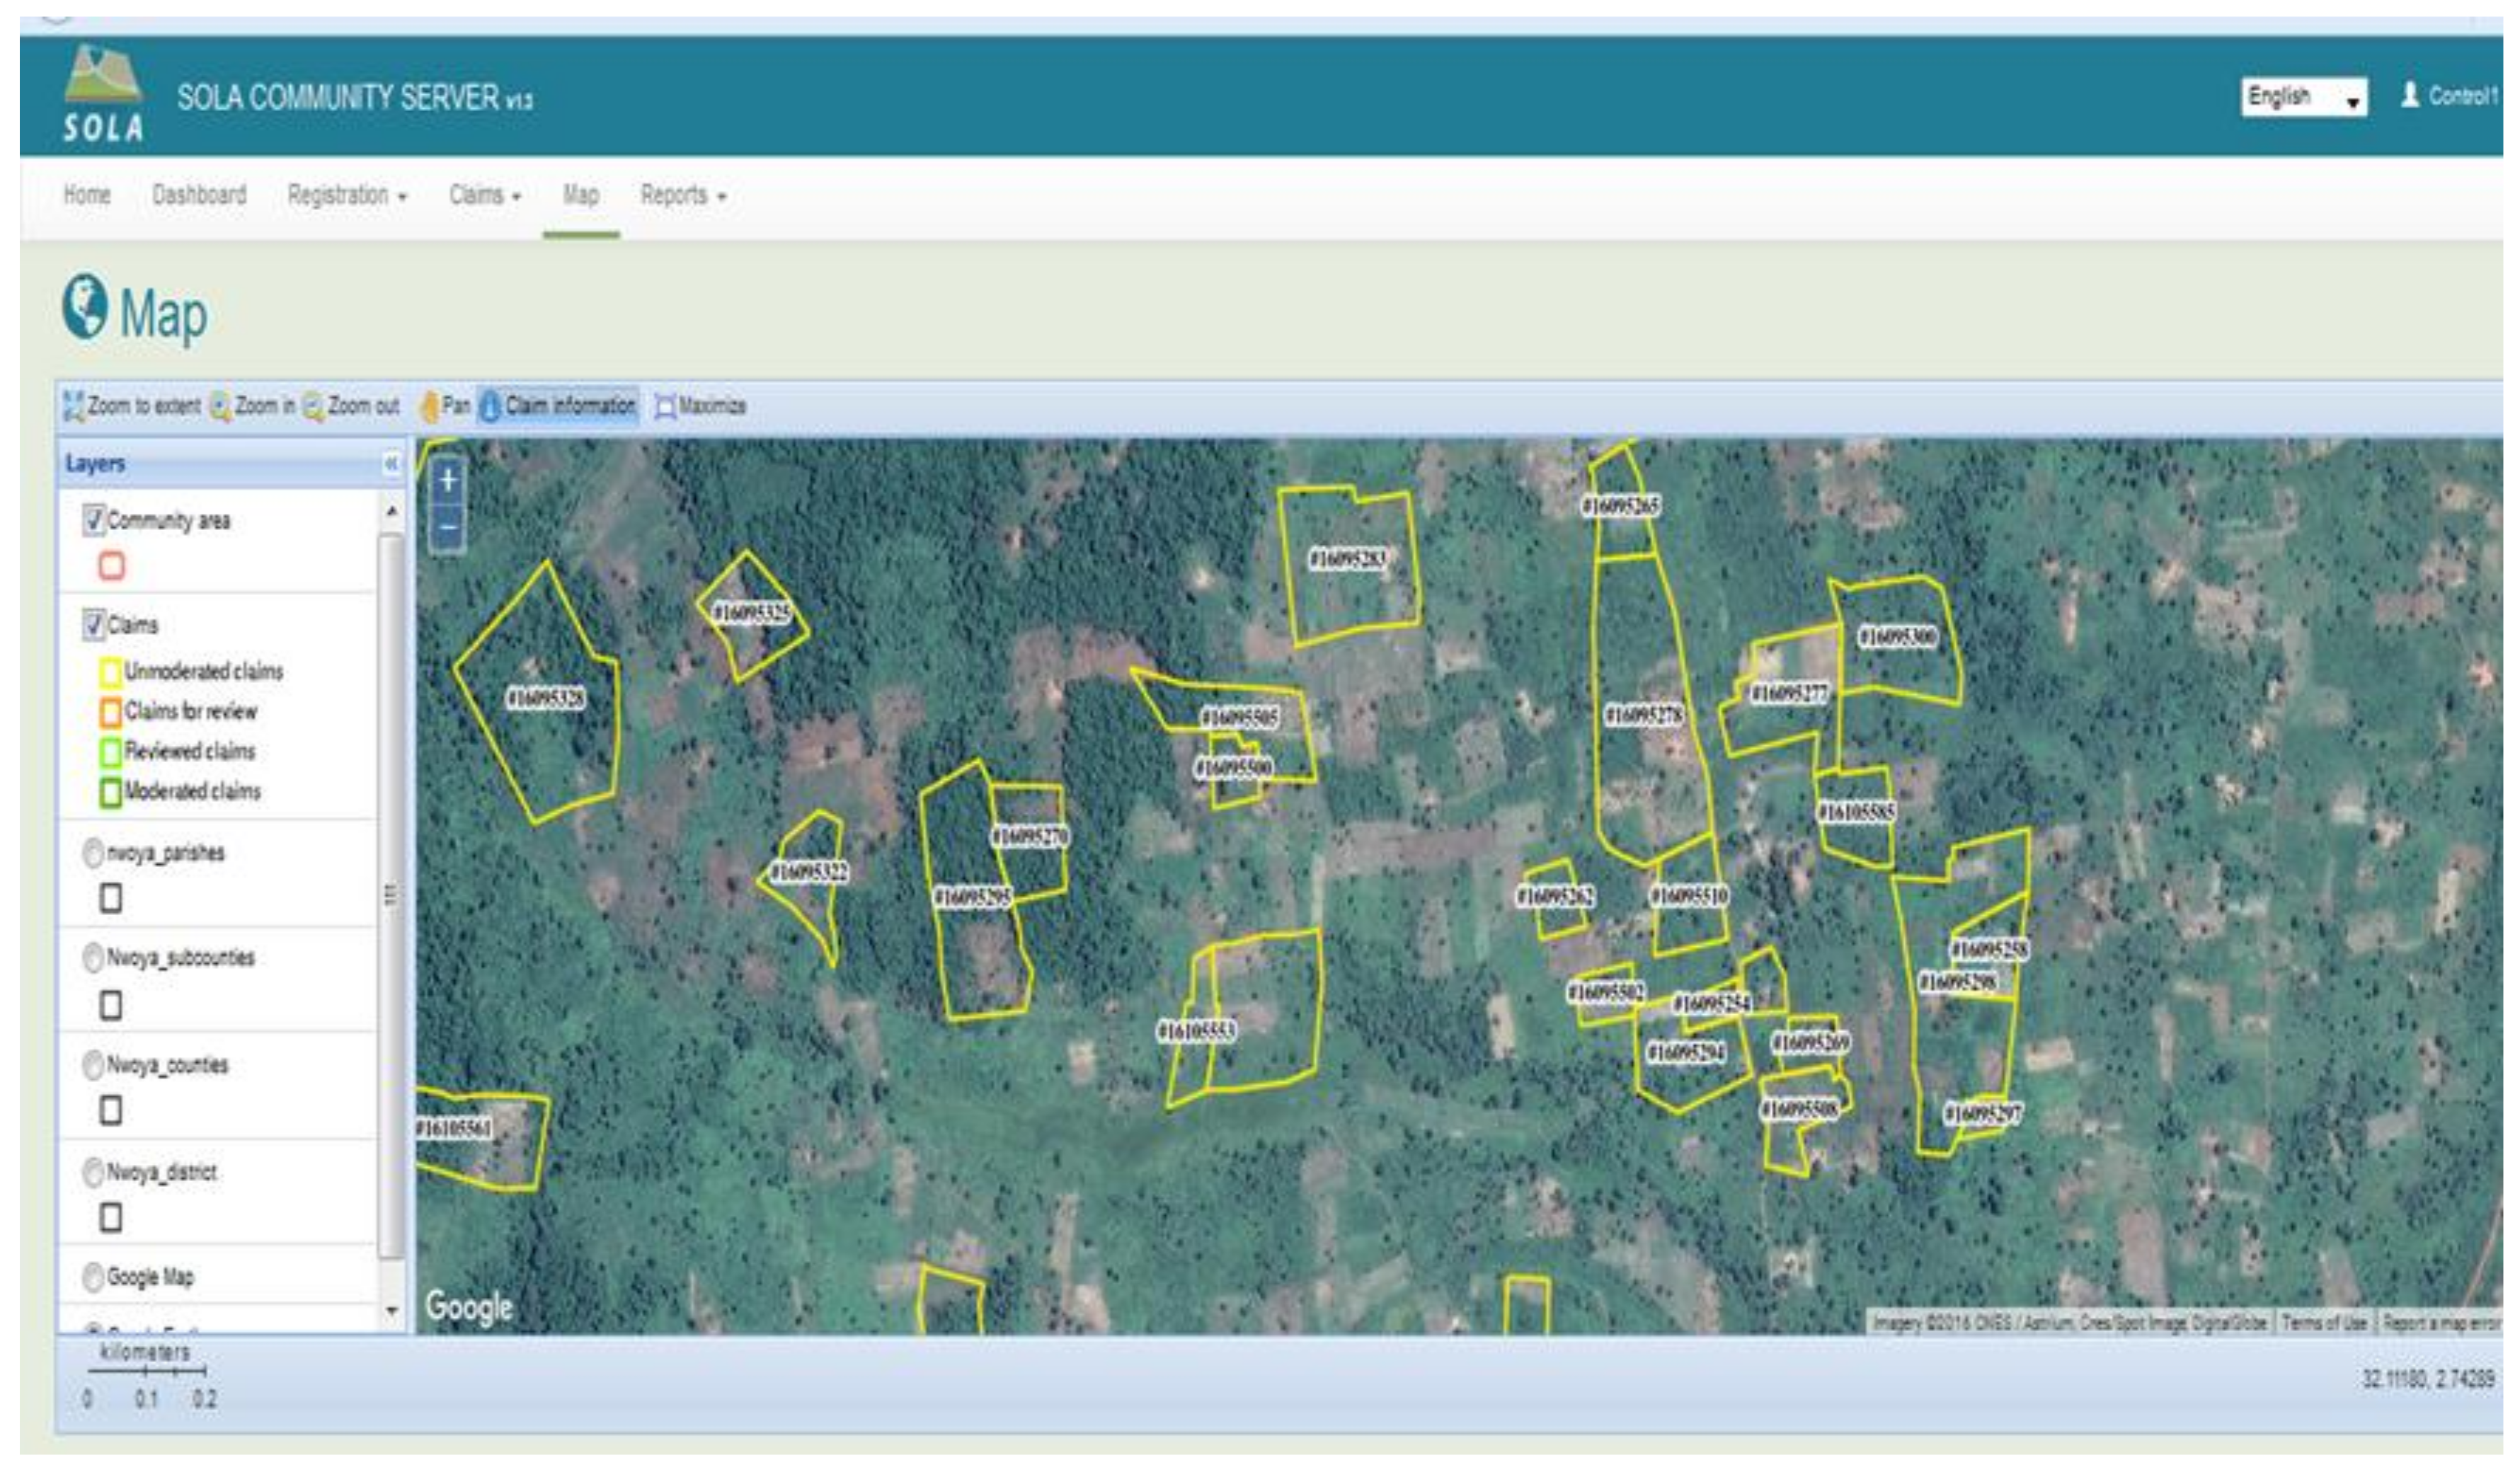
Task: Click claim label #16095277
Action: 1789,693
